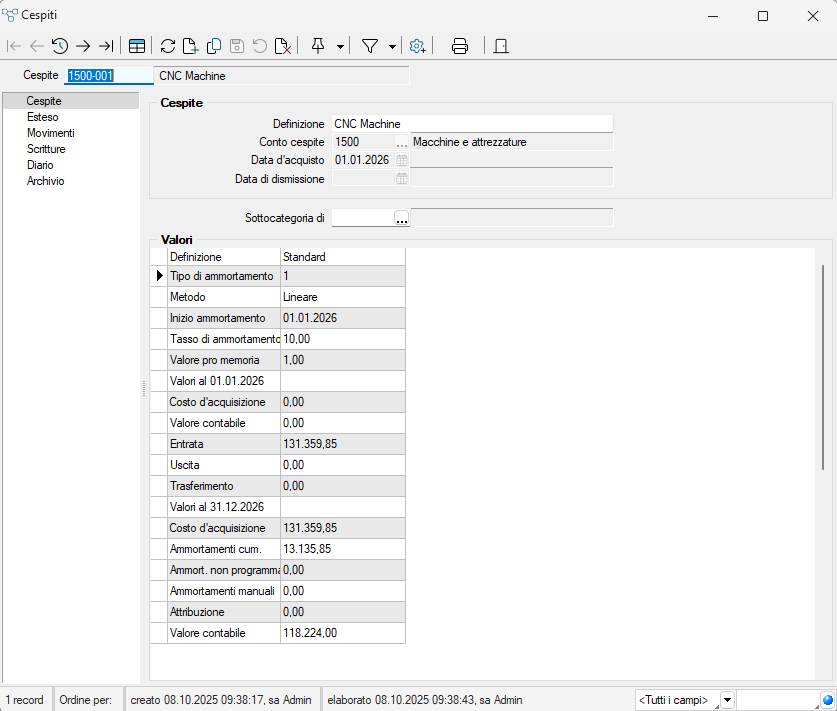Expand the filter dropdown arrow
837x711 pixels.
(392, 46)
